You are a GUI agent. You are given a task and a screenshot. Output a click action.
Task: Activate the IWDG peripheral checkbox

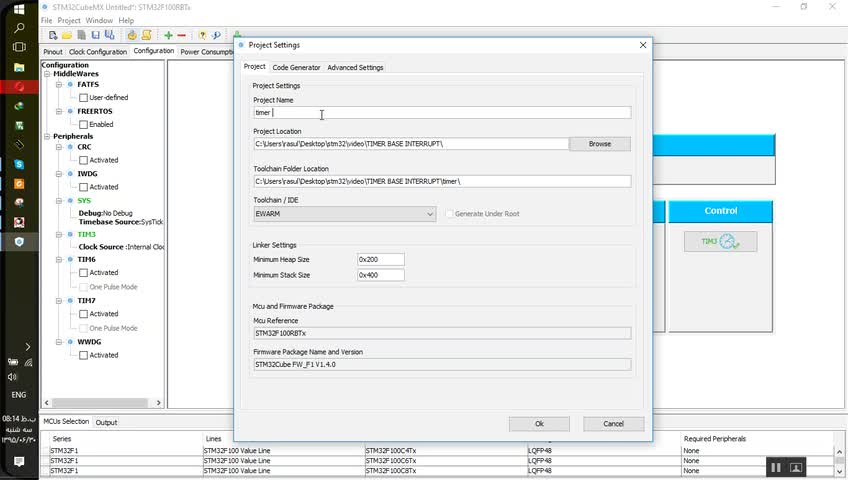click(83, 187)
